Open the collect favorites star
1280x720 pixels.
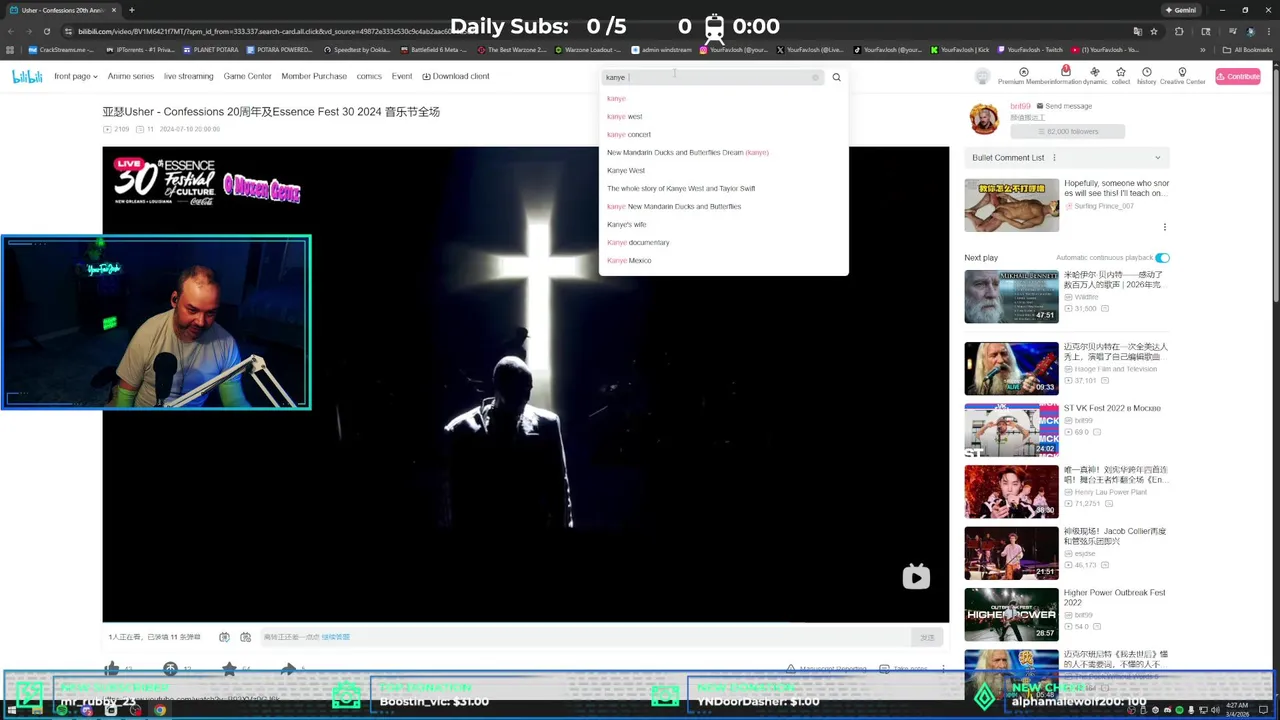point(1121,72)
